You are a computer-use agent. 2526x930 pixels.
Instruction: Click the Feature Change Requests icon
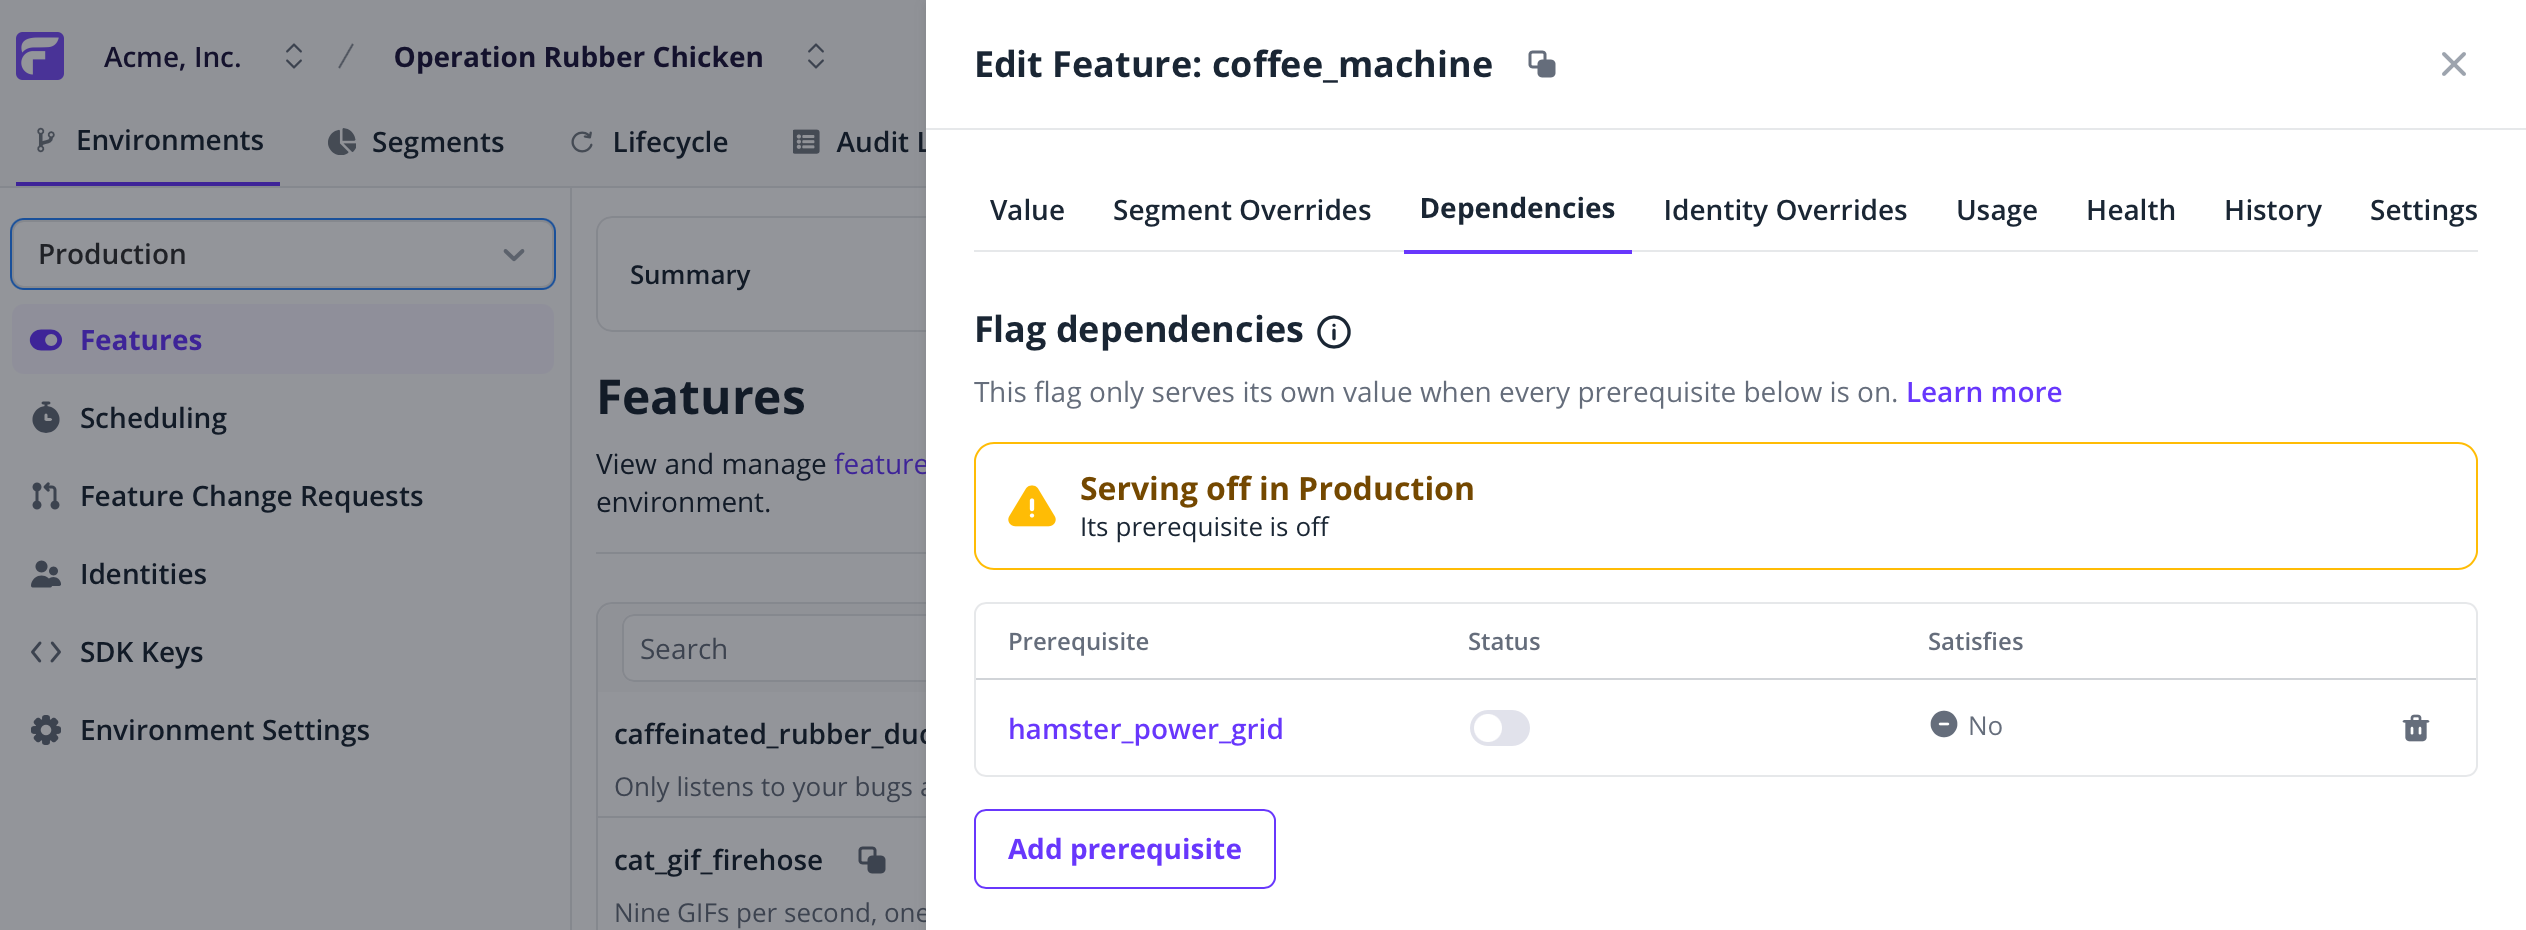46,495
